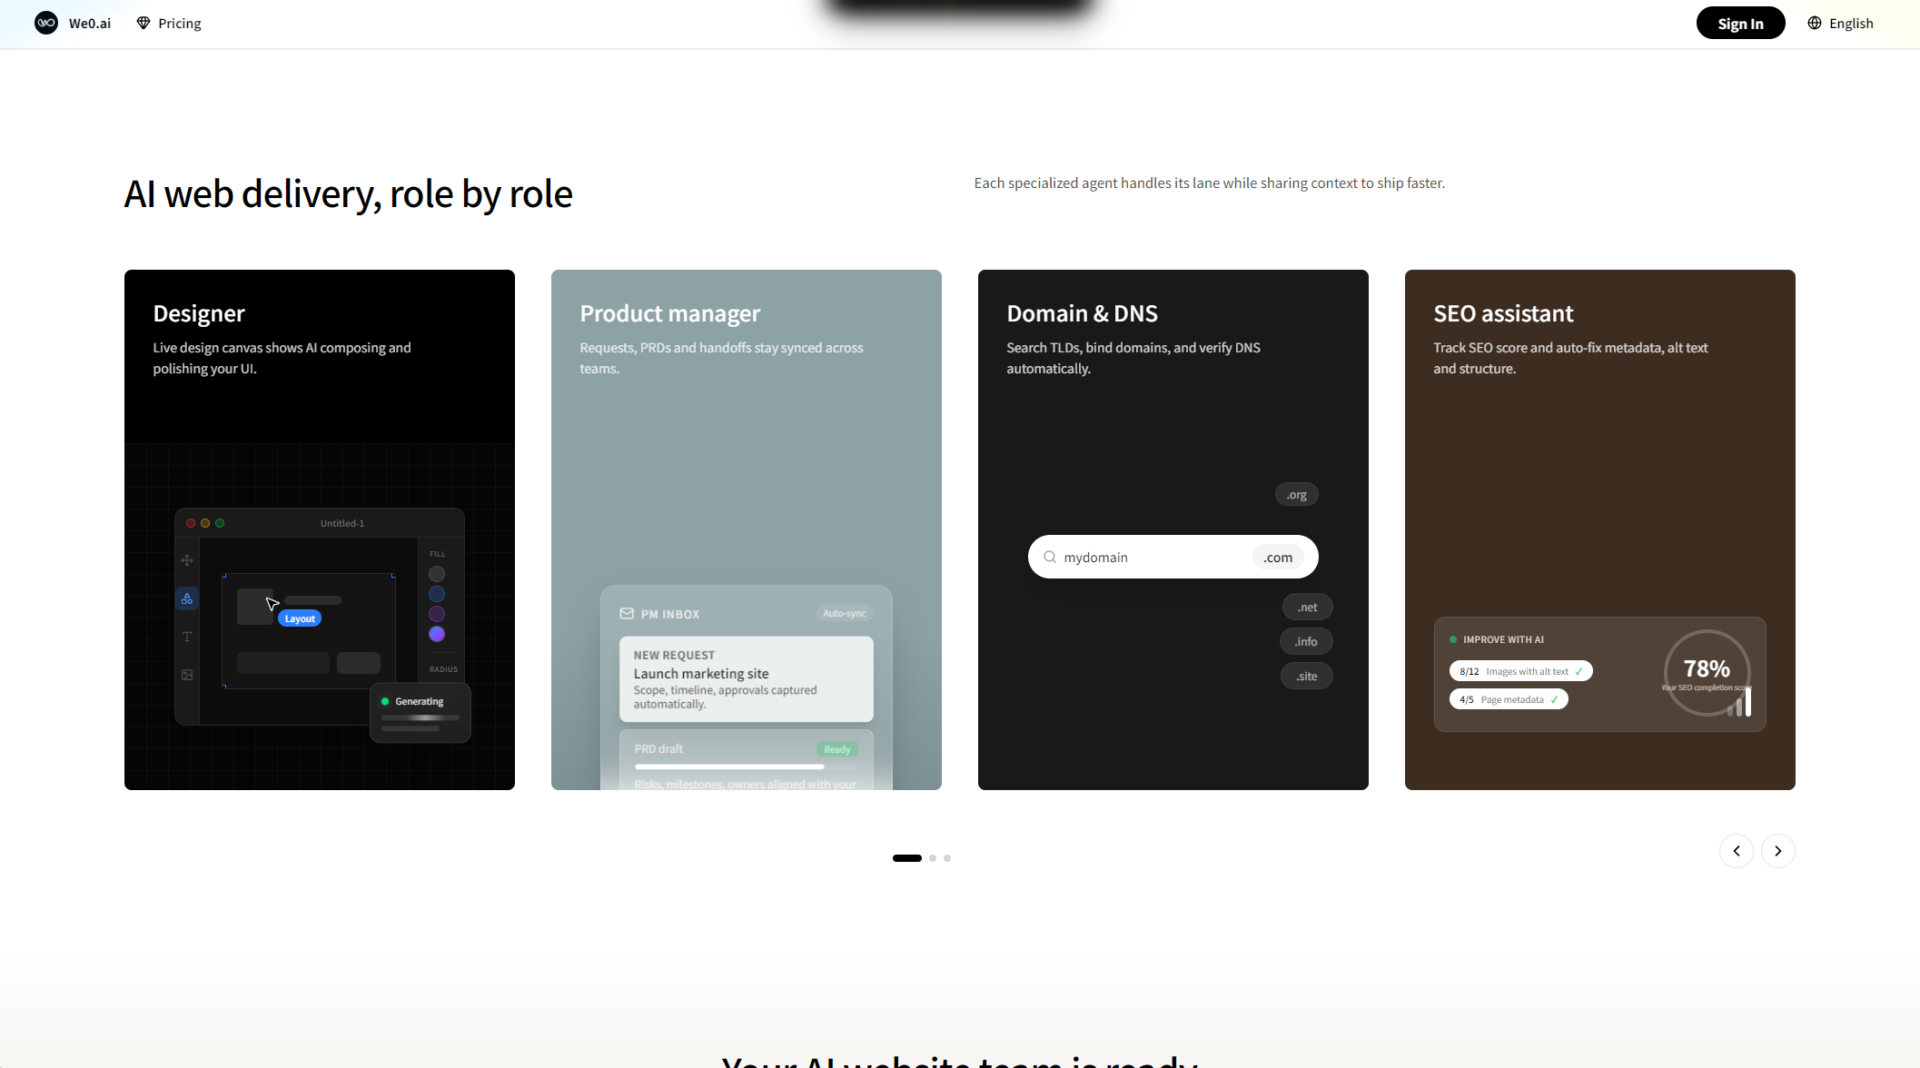1920x1068 pixels.
Task: Go to the previous carousel slide
Action: pyautogui.click(x=1736, y=851)
